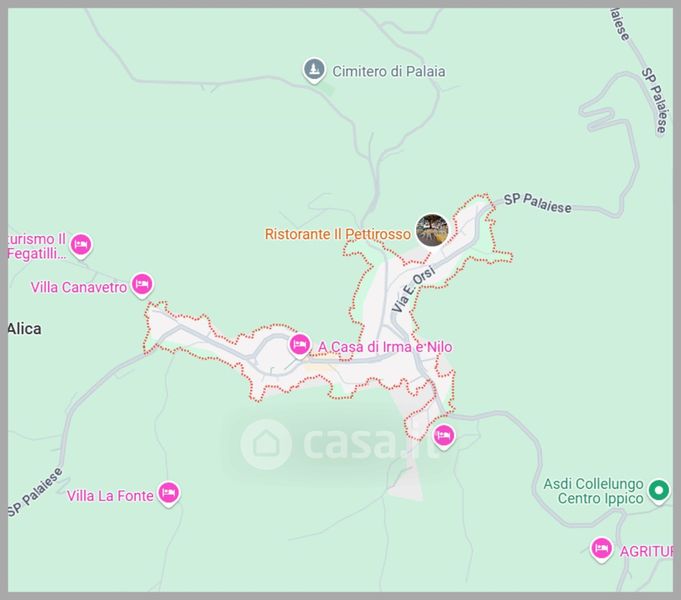Select A Casa di Irma e Nilo pin
The height and width of the screenshot is (600, 681).
[300, 345]
